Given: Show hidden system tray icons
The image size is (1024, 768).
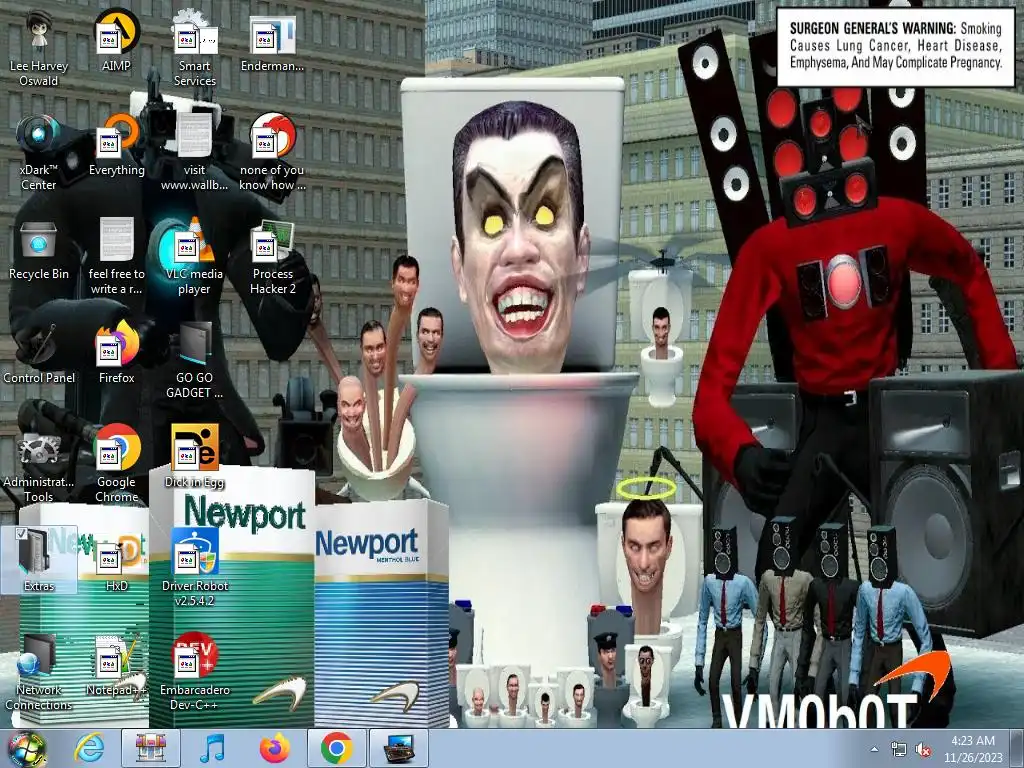Looking at the screenshot, I should pyautogui.click(x=874, y=749).
